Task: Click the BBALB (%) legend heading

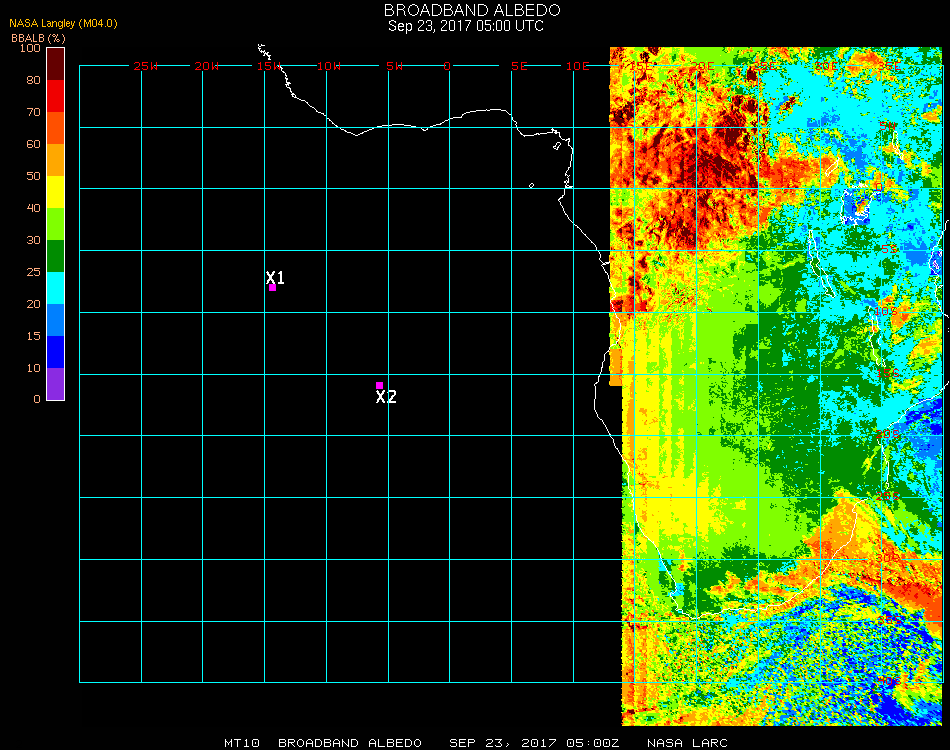Action: [37, 38]
